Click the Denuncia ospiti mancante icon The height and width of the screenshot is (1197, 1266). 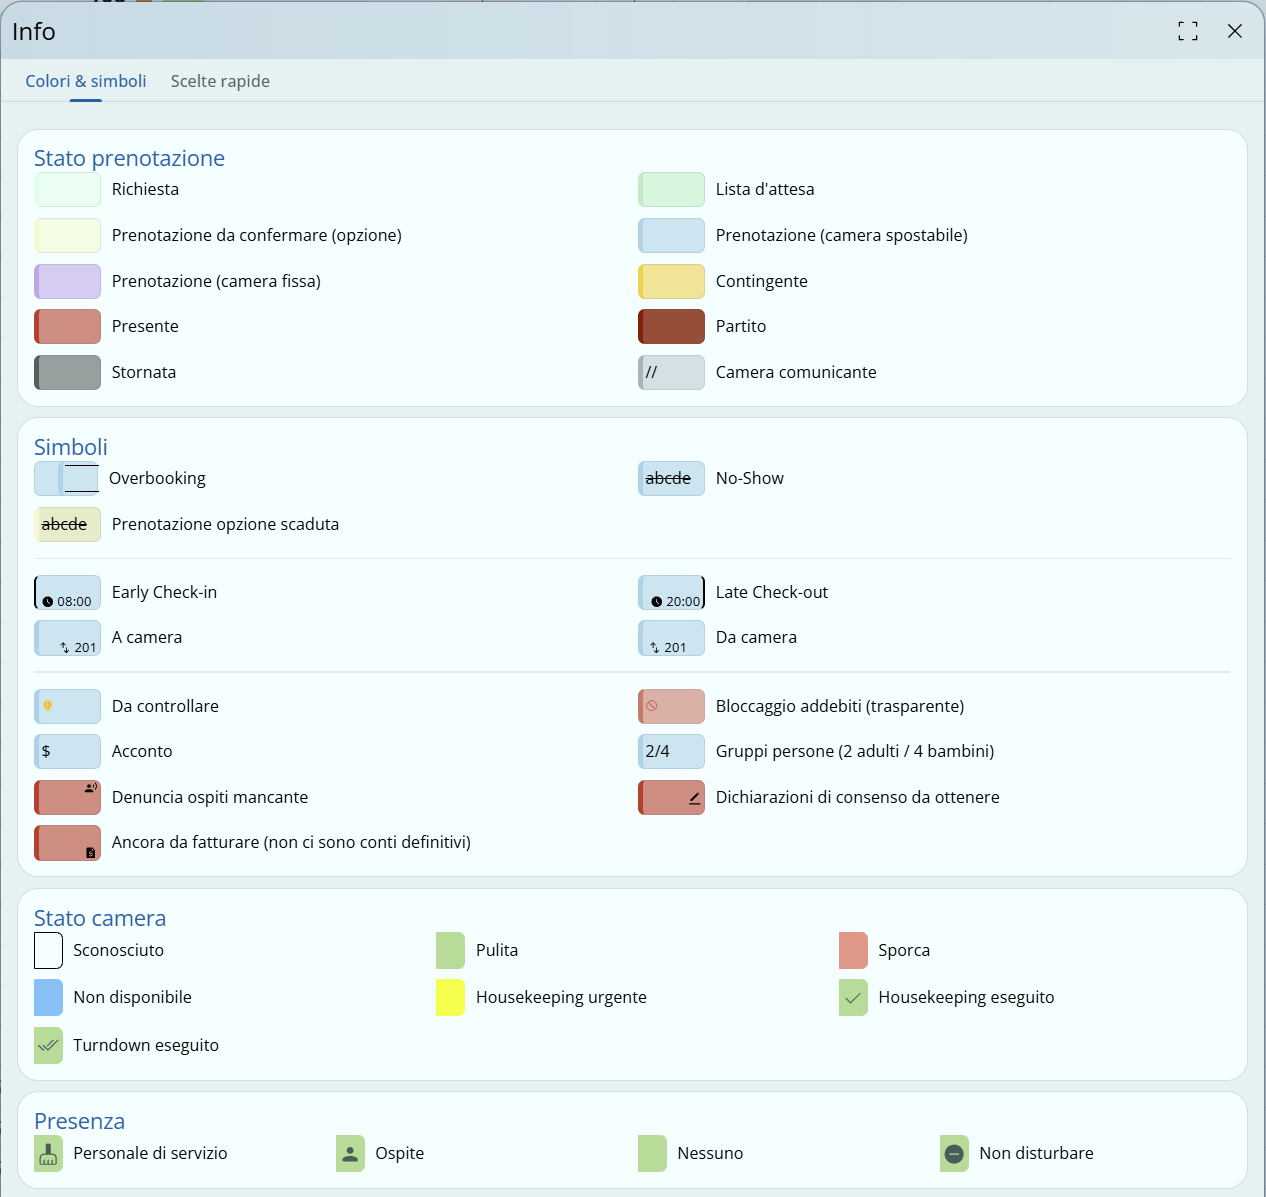[90, 788]
